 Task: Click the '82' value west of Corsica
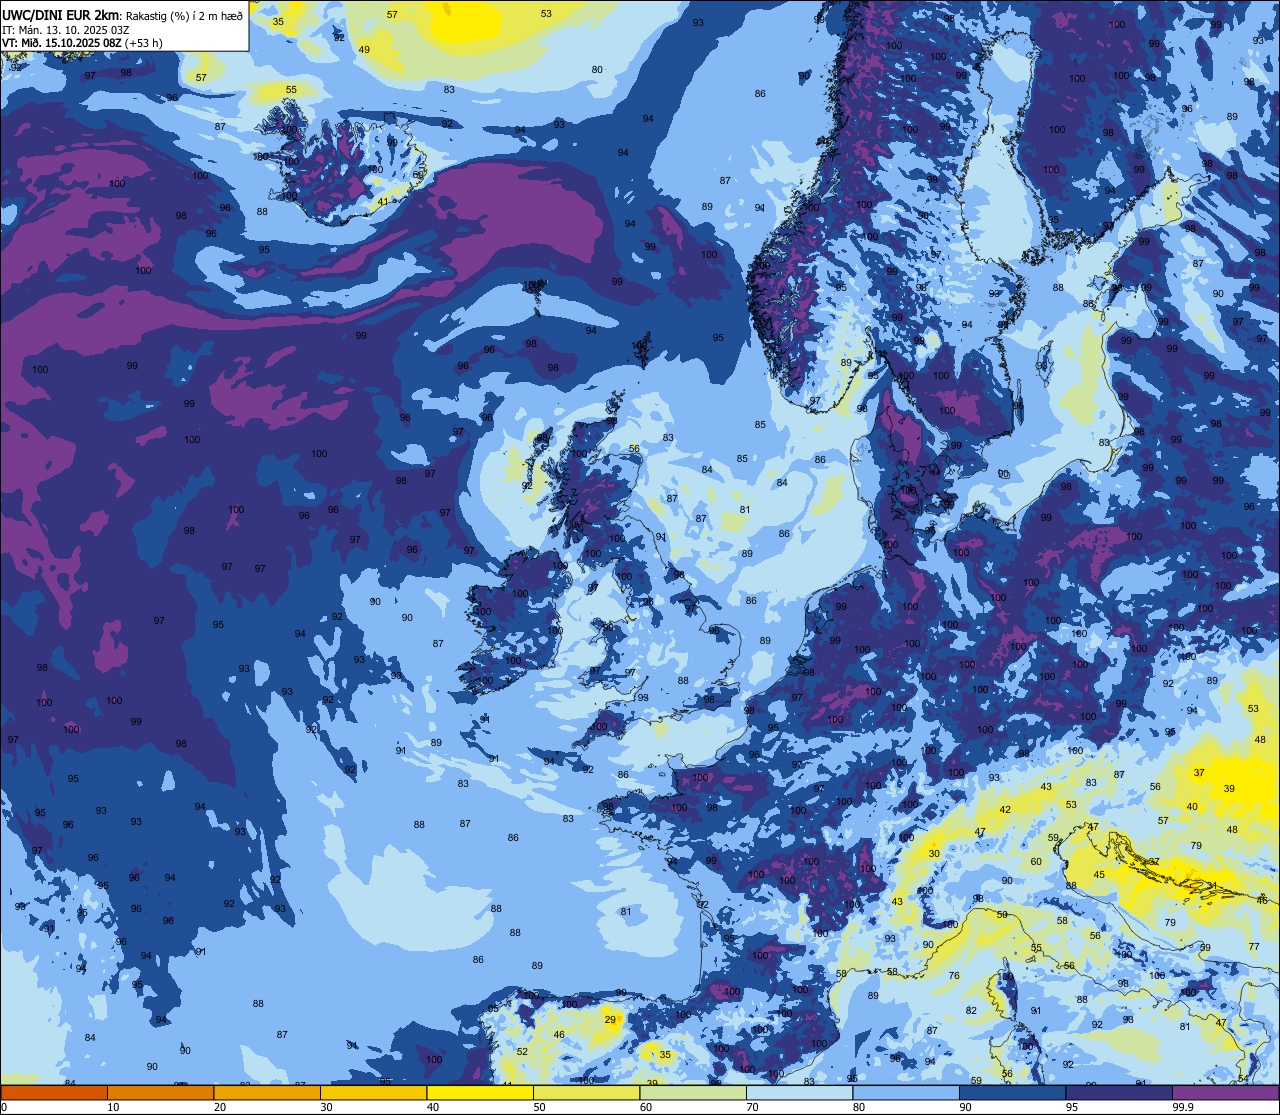[971, 1010]
